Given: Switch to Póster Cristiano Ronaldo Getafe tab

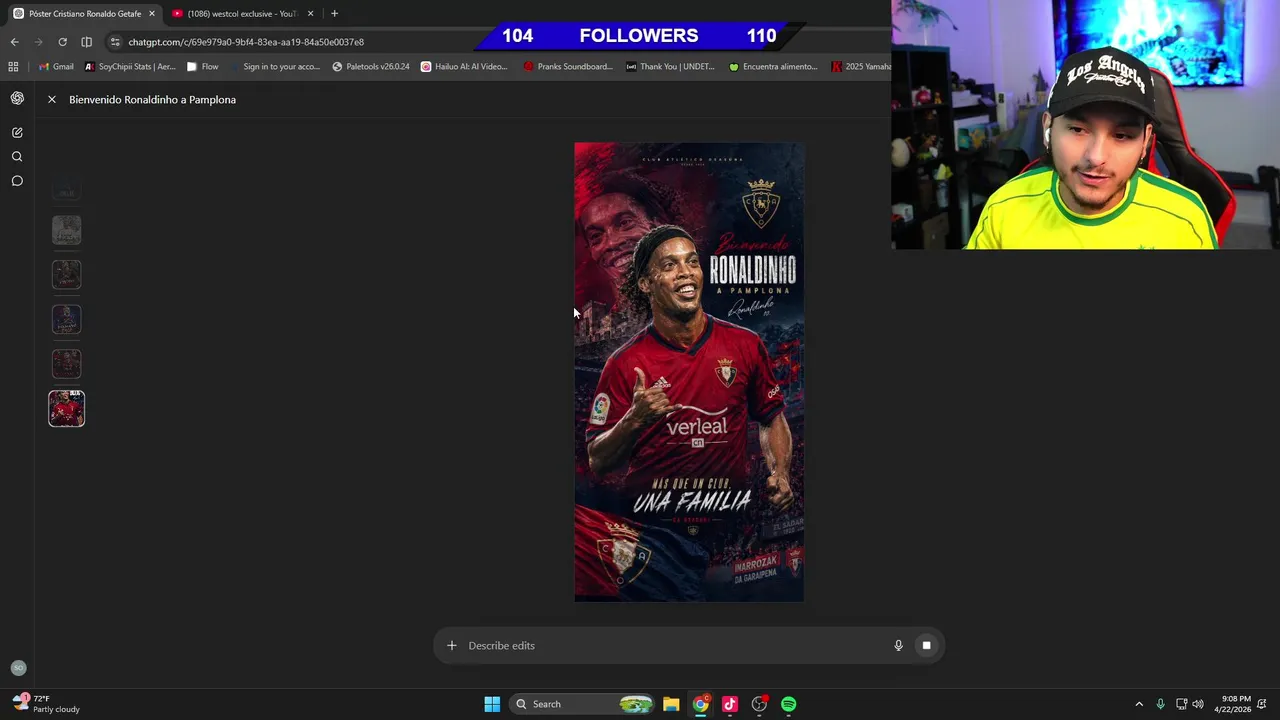Looking at the screenshot, I should coord(84,14).
